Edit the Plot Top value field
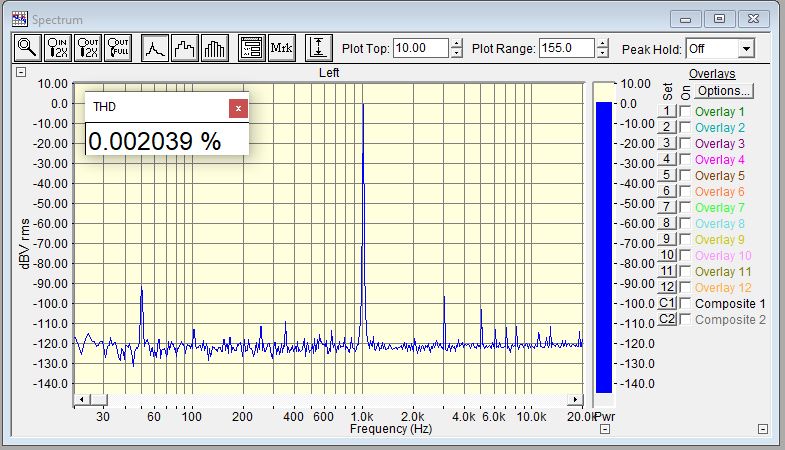This screenshot has width=785, height=450. click(x=421, y=49)
